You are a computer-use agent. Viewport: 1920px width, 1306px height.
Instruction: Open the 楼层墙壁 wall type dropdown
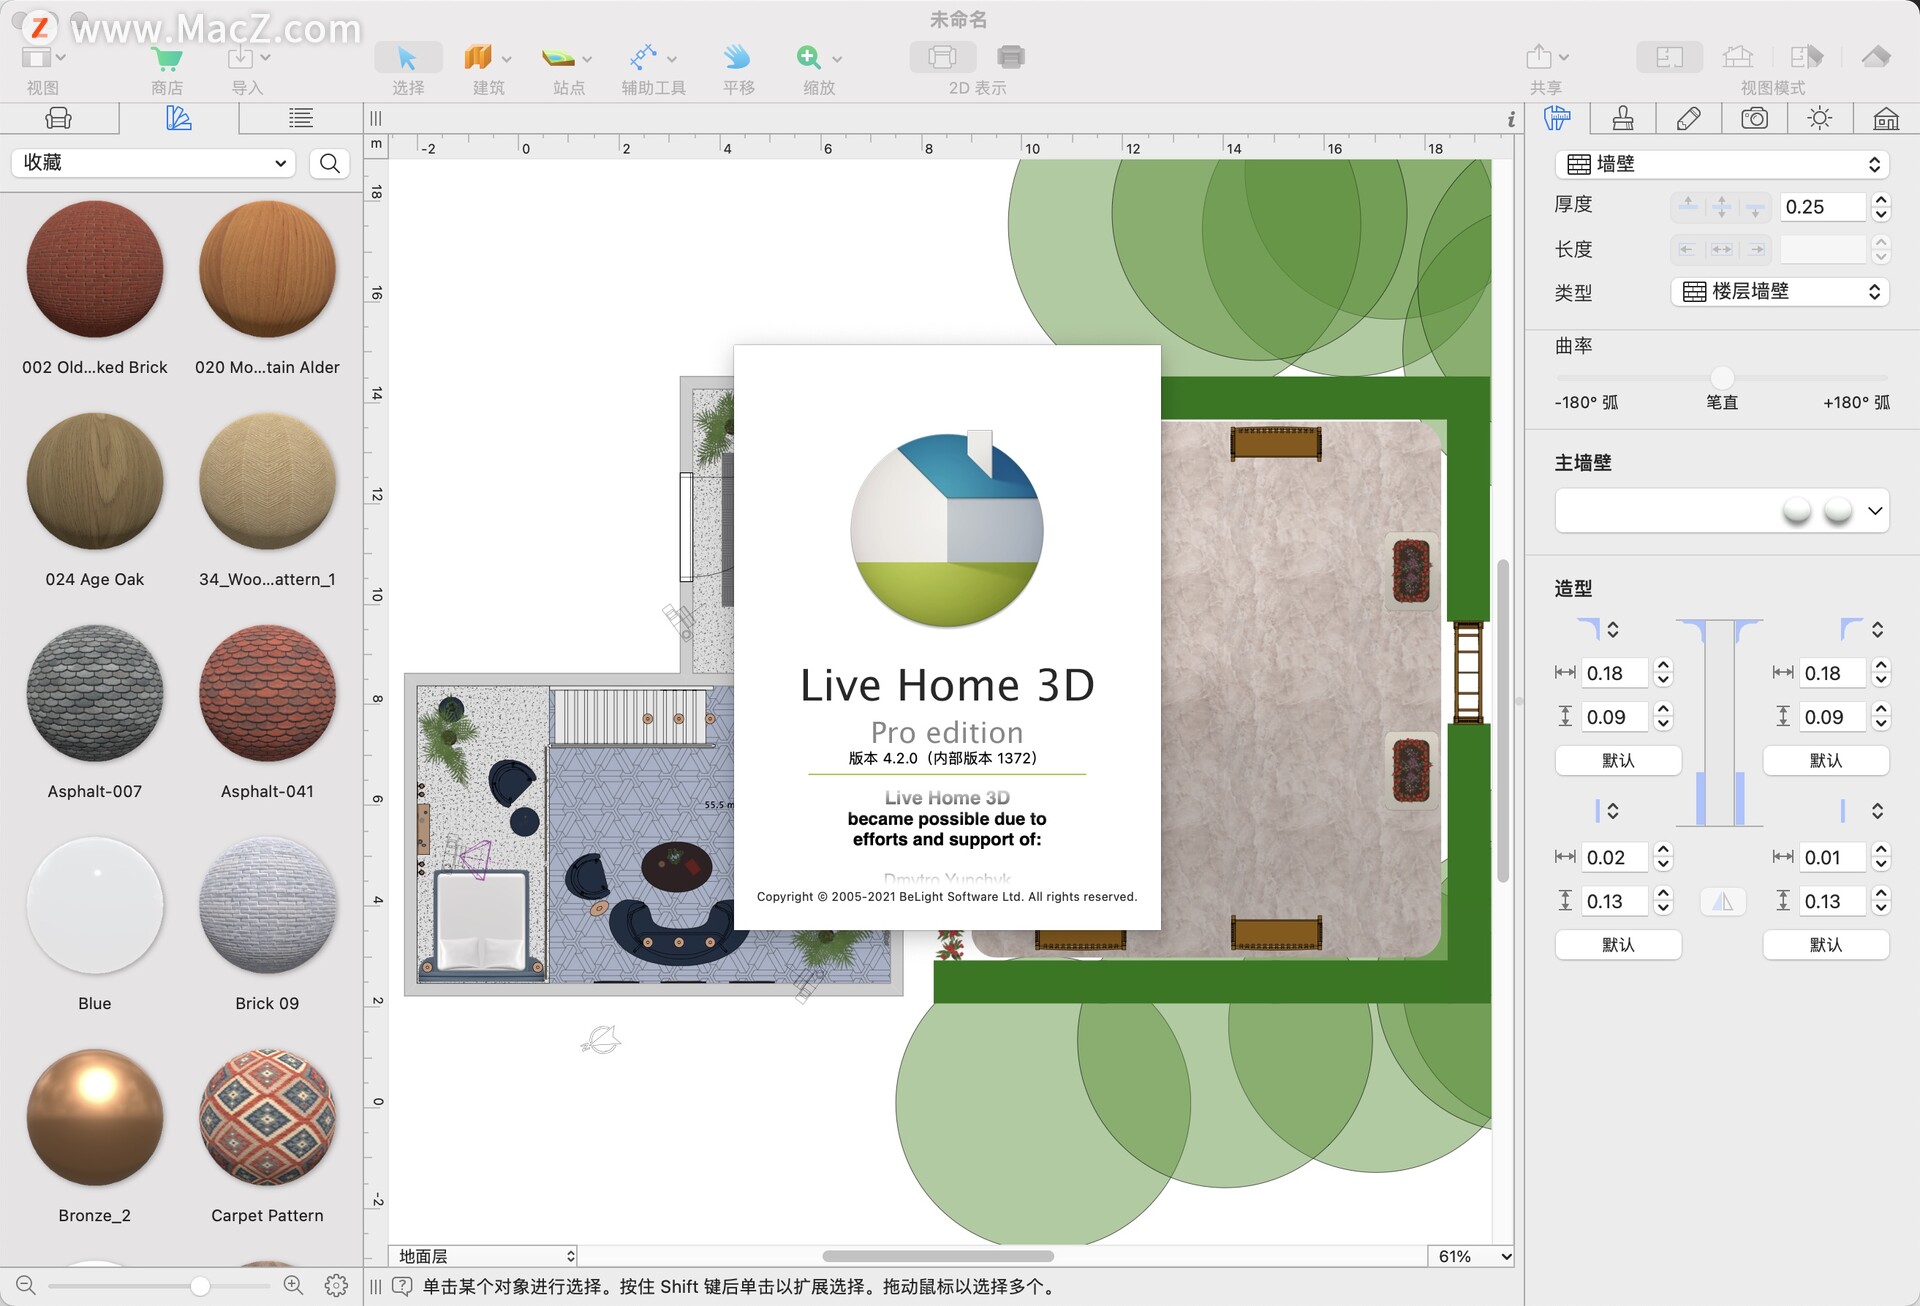pyautogui.click(x=1780, y=292)
